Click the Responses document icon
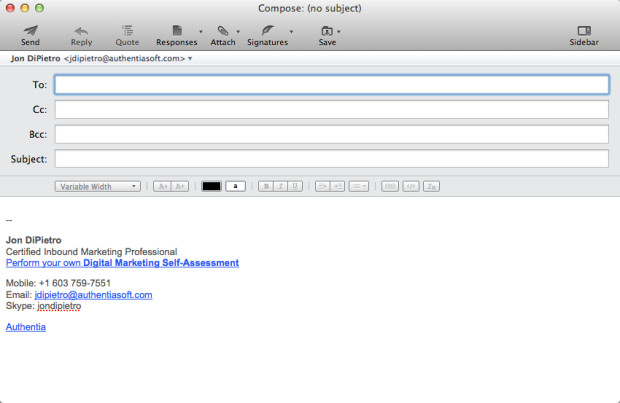Screen dimensions: 620x403 pos(177,30)
